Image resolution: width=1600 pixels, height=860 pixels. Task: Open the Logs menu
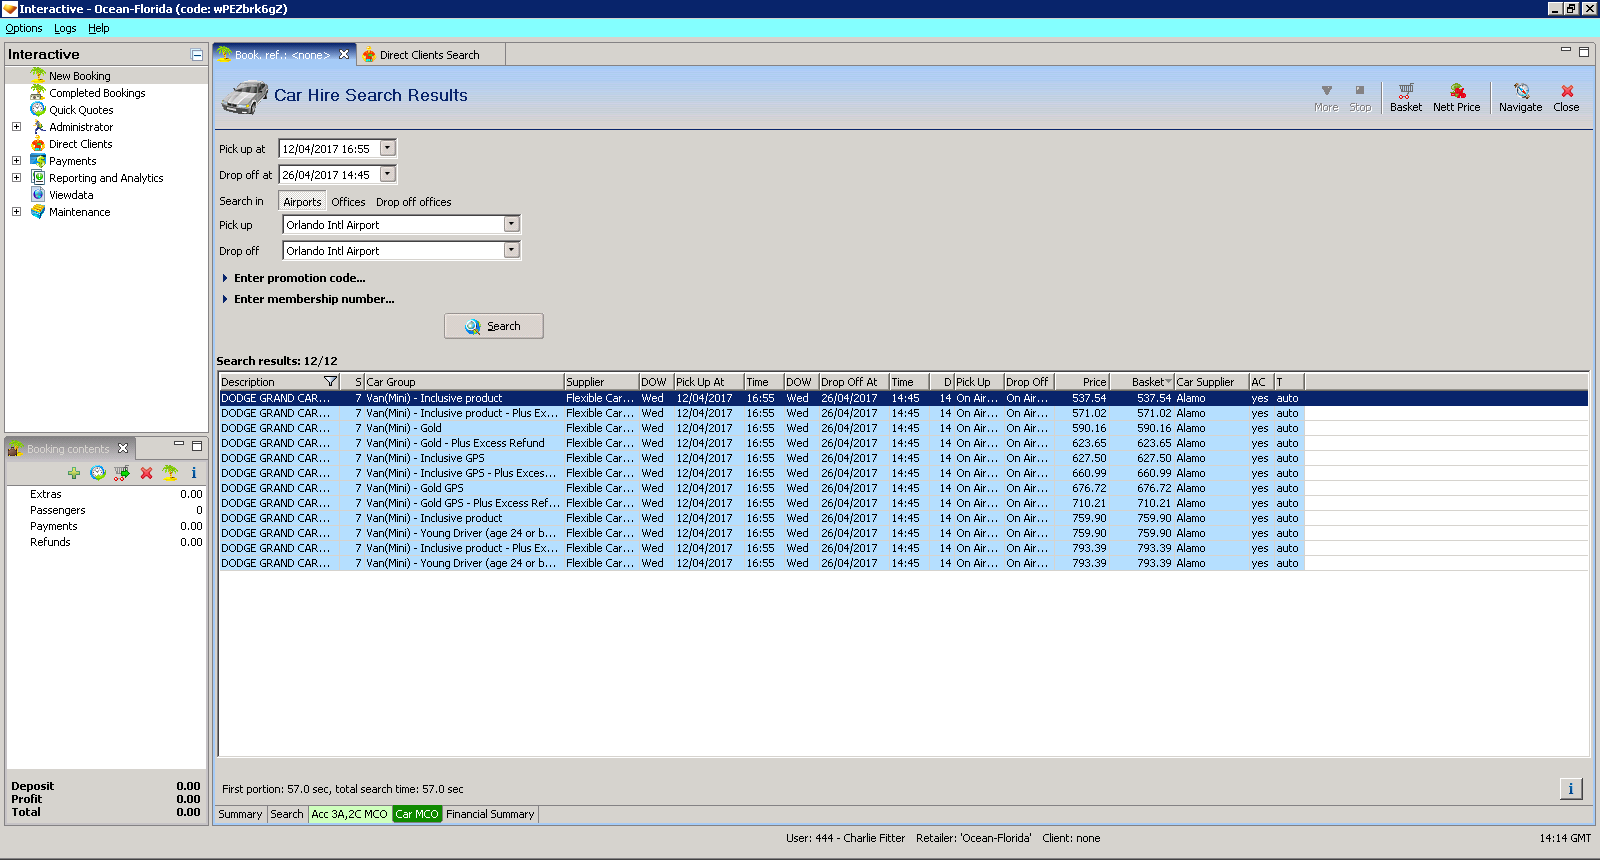point(65,28)
